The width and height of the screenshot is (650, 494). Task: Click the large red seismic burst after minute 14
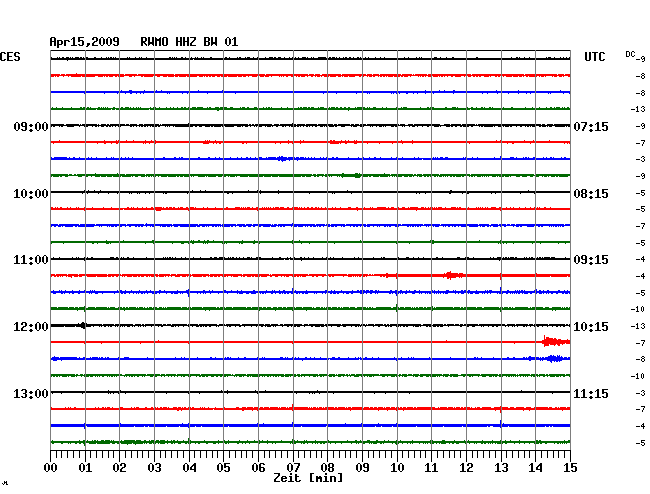556,341
